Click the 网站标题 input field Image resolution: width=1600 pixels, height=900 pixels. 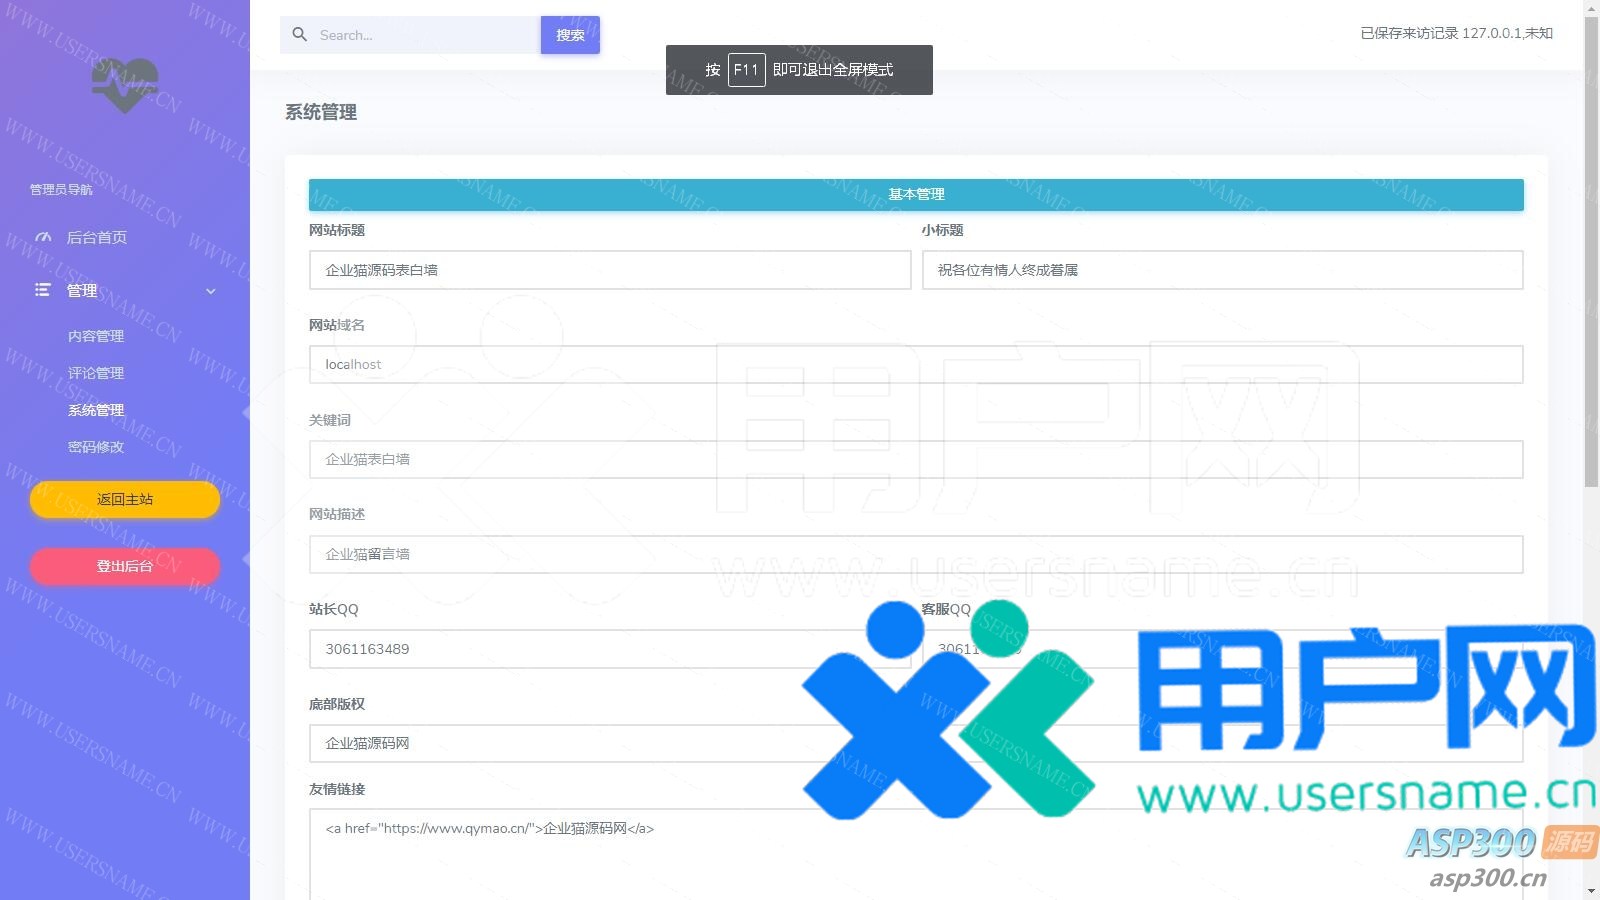tap(609, 270)
